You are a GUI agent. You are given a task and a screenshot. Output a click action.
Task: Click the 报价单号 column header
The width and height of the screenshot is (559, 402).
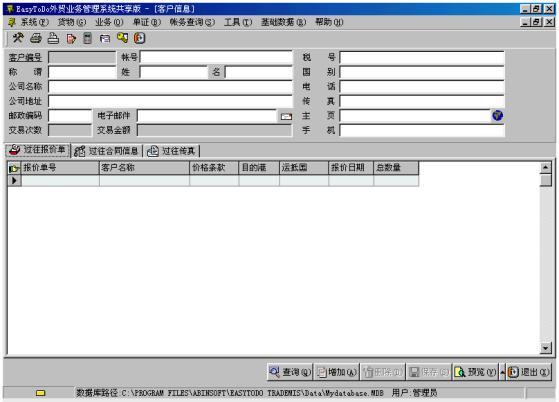tap(60, 168)
